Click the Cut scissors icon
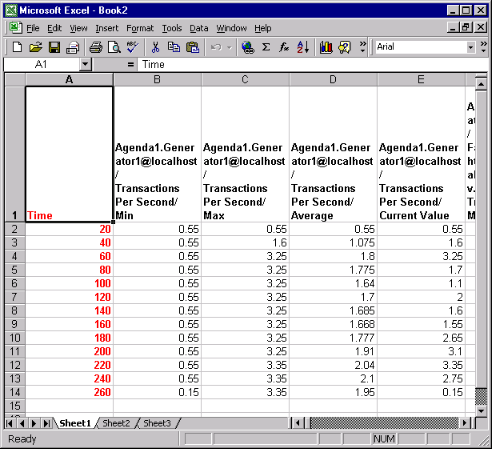 pos(155,47)
